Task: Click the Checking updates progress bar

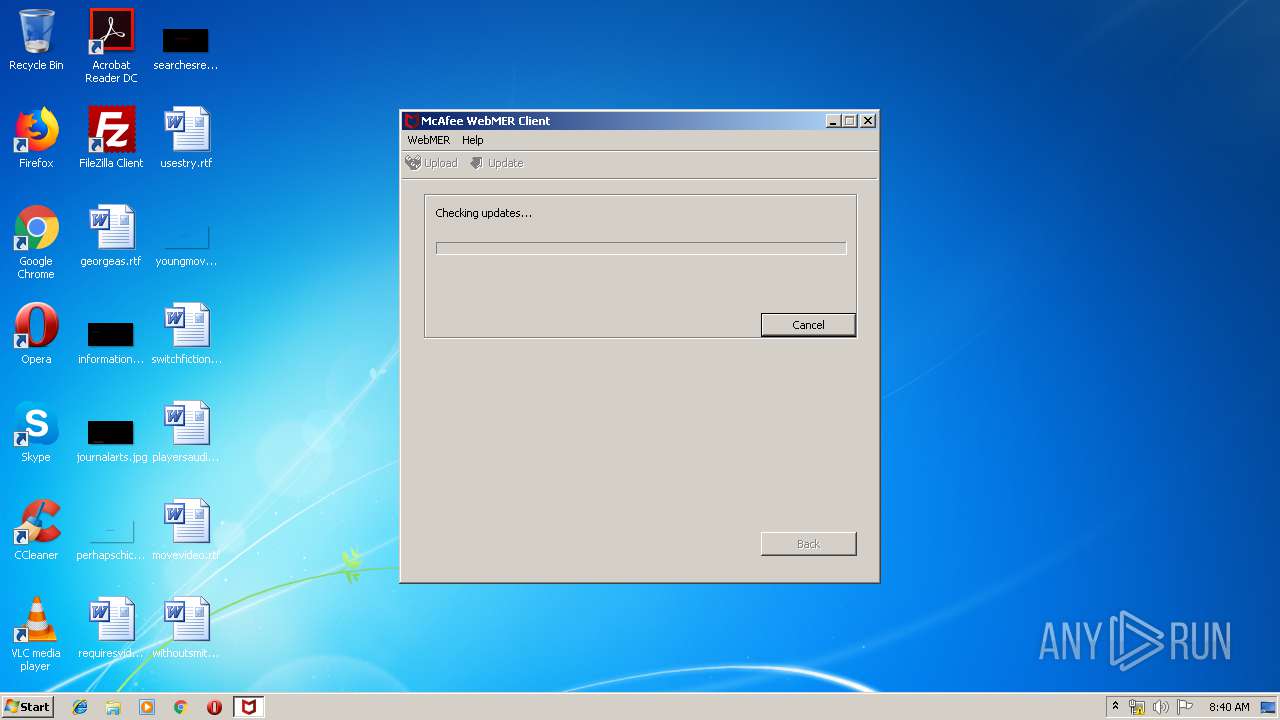Action: [x=641, y=248]
